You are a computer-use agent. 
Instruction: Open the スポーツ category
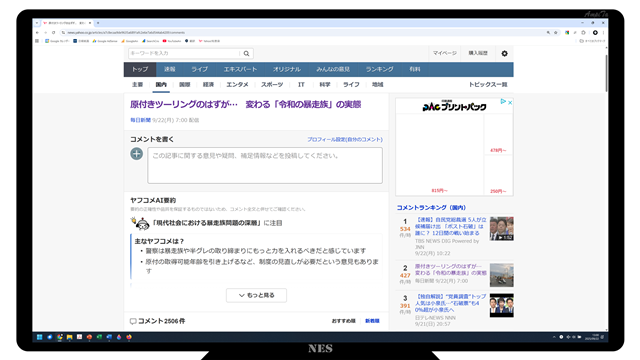[x=272, y=84]
